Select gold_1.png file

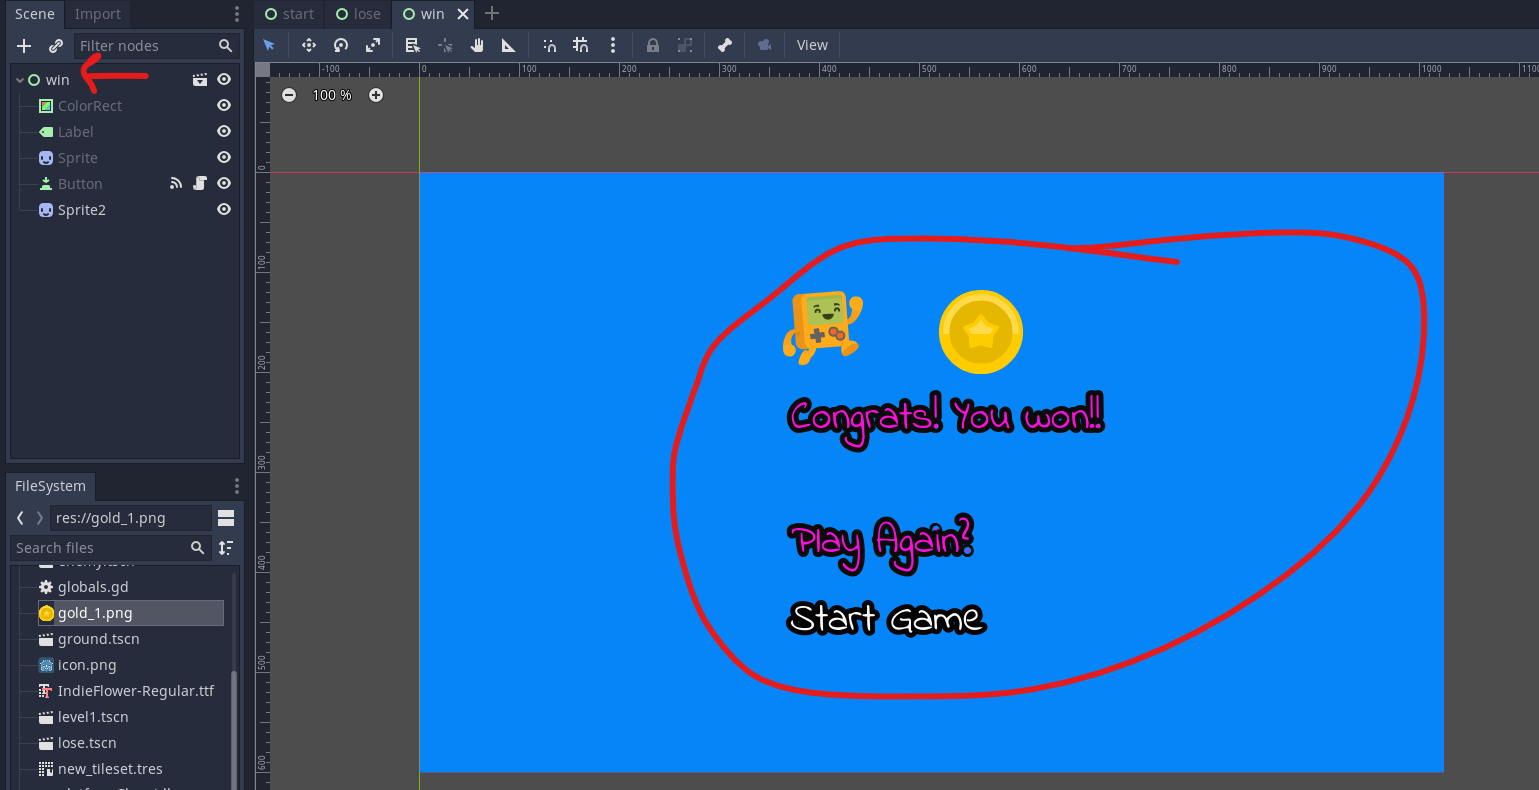130,613
